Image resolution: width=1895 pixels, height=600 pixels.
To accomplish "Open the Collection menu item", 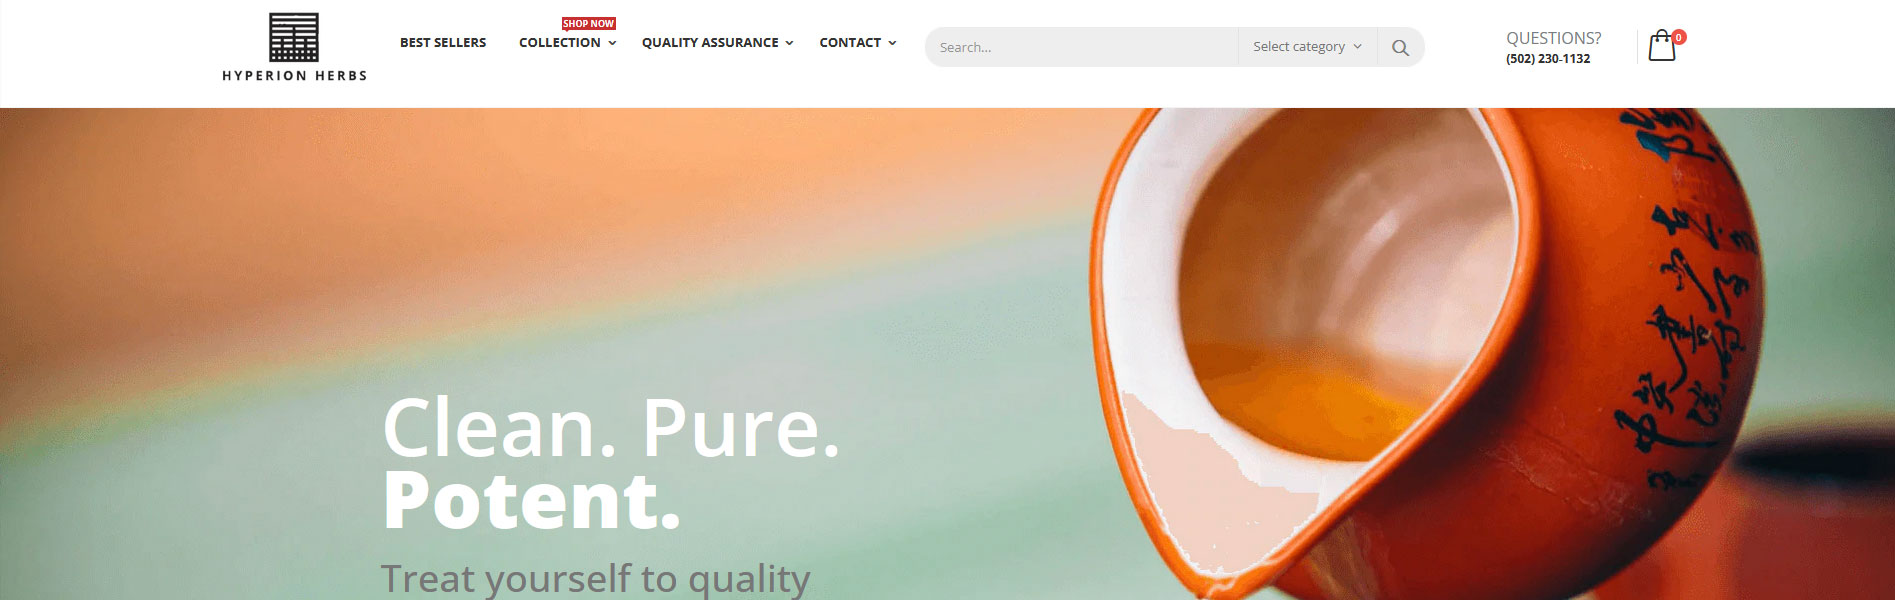I will [560, 42].
